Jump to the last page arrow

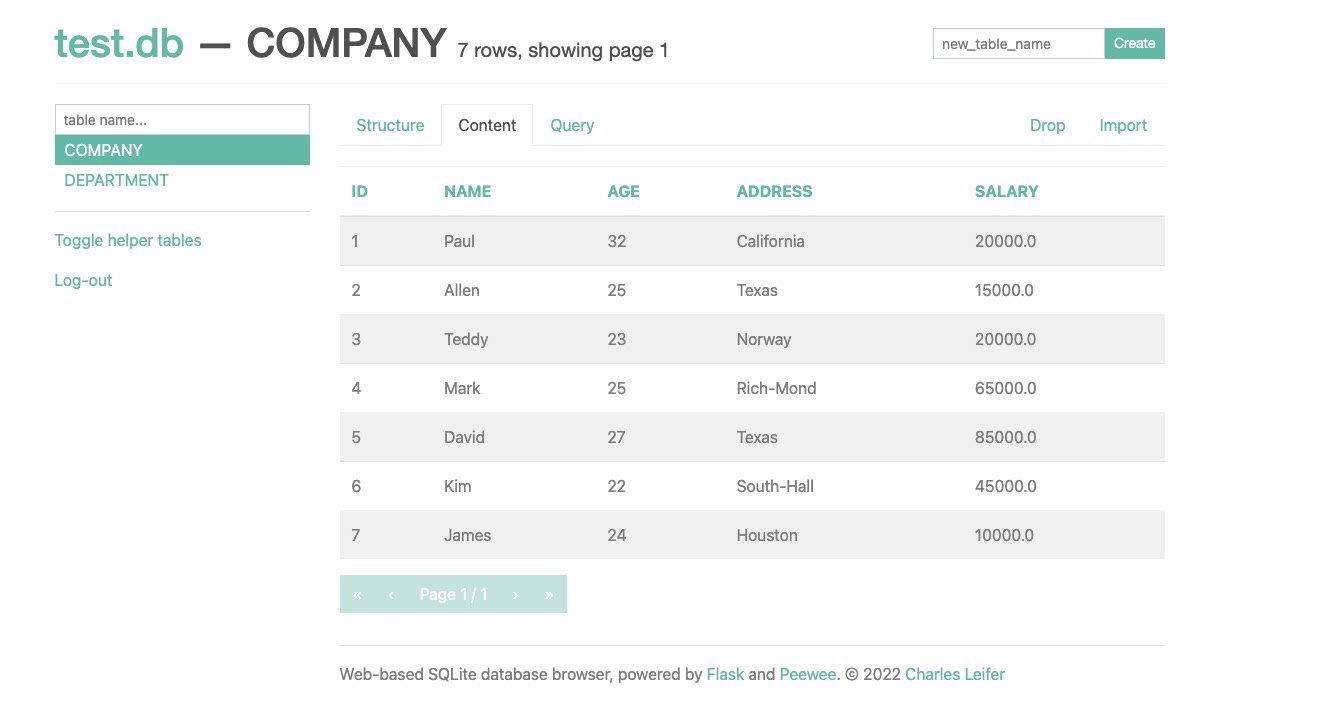click(549, 594)
